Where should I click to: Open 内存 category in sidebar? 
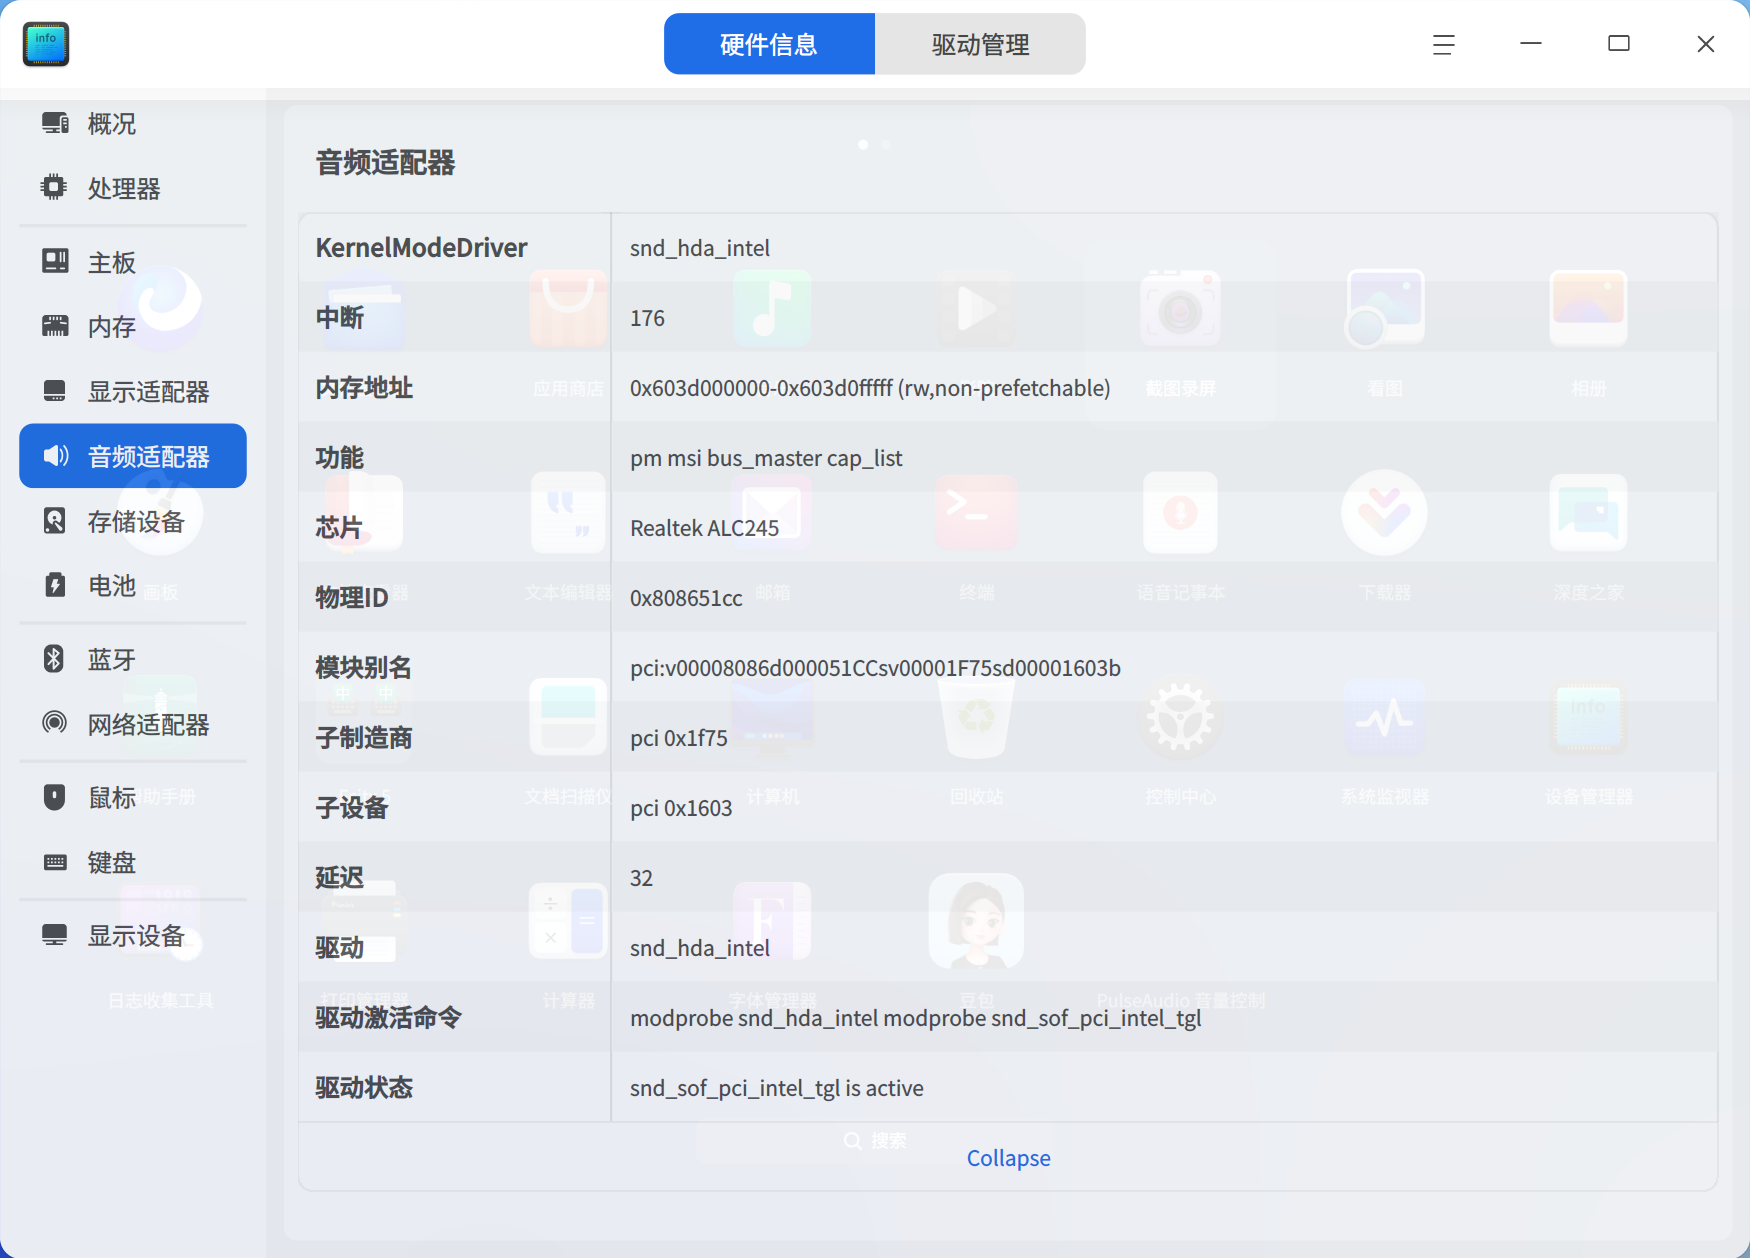click(x=133, y=327)
